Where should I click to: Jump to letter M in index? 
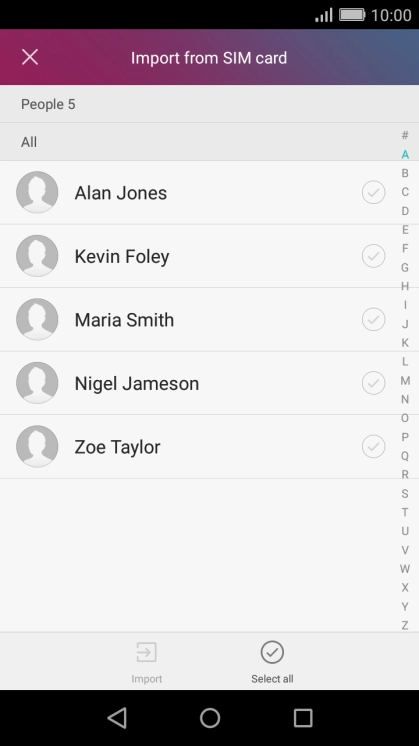coord(405,380)
